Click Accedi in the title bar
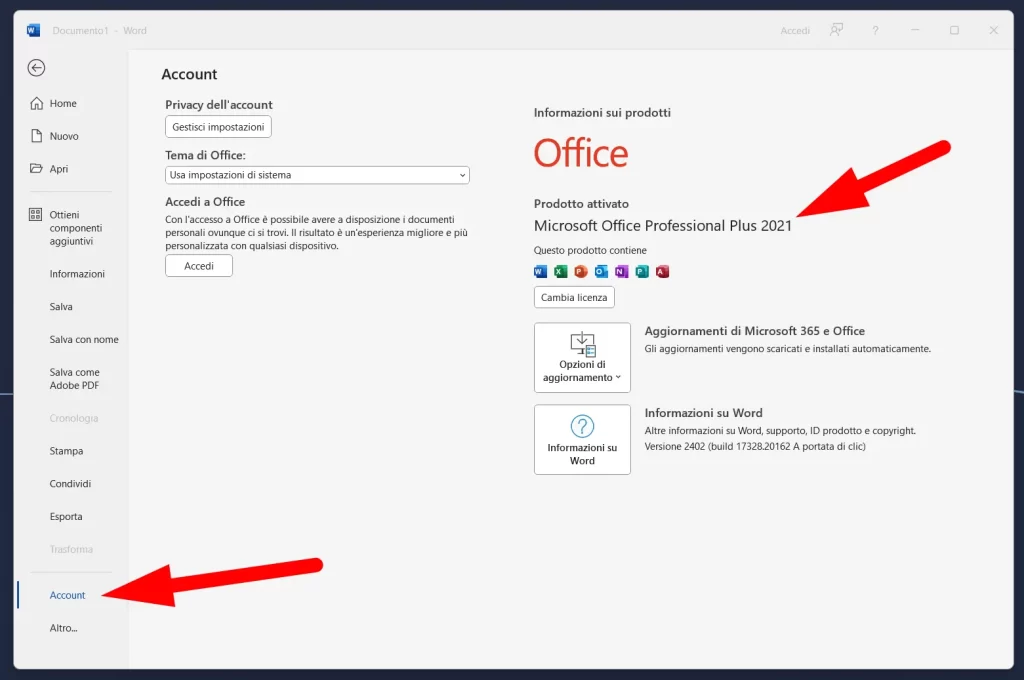Screen dimensions: 1024x680 (x=795, y=31)
